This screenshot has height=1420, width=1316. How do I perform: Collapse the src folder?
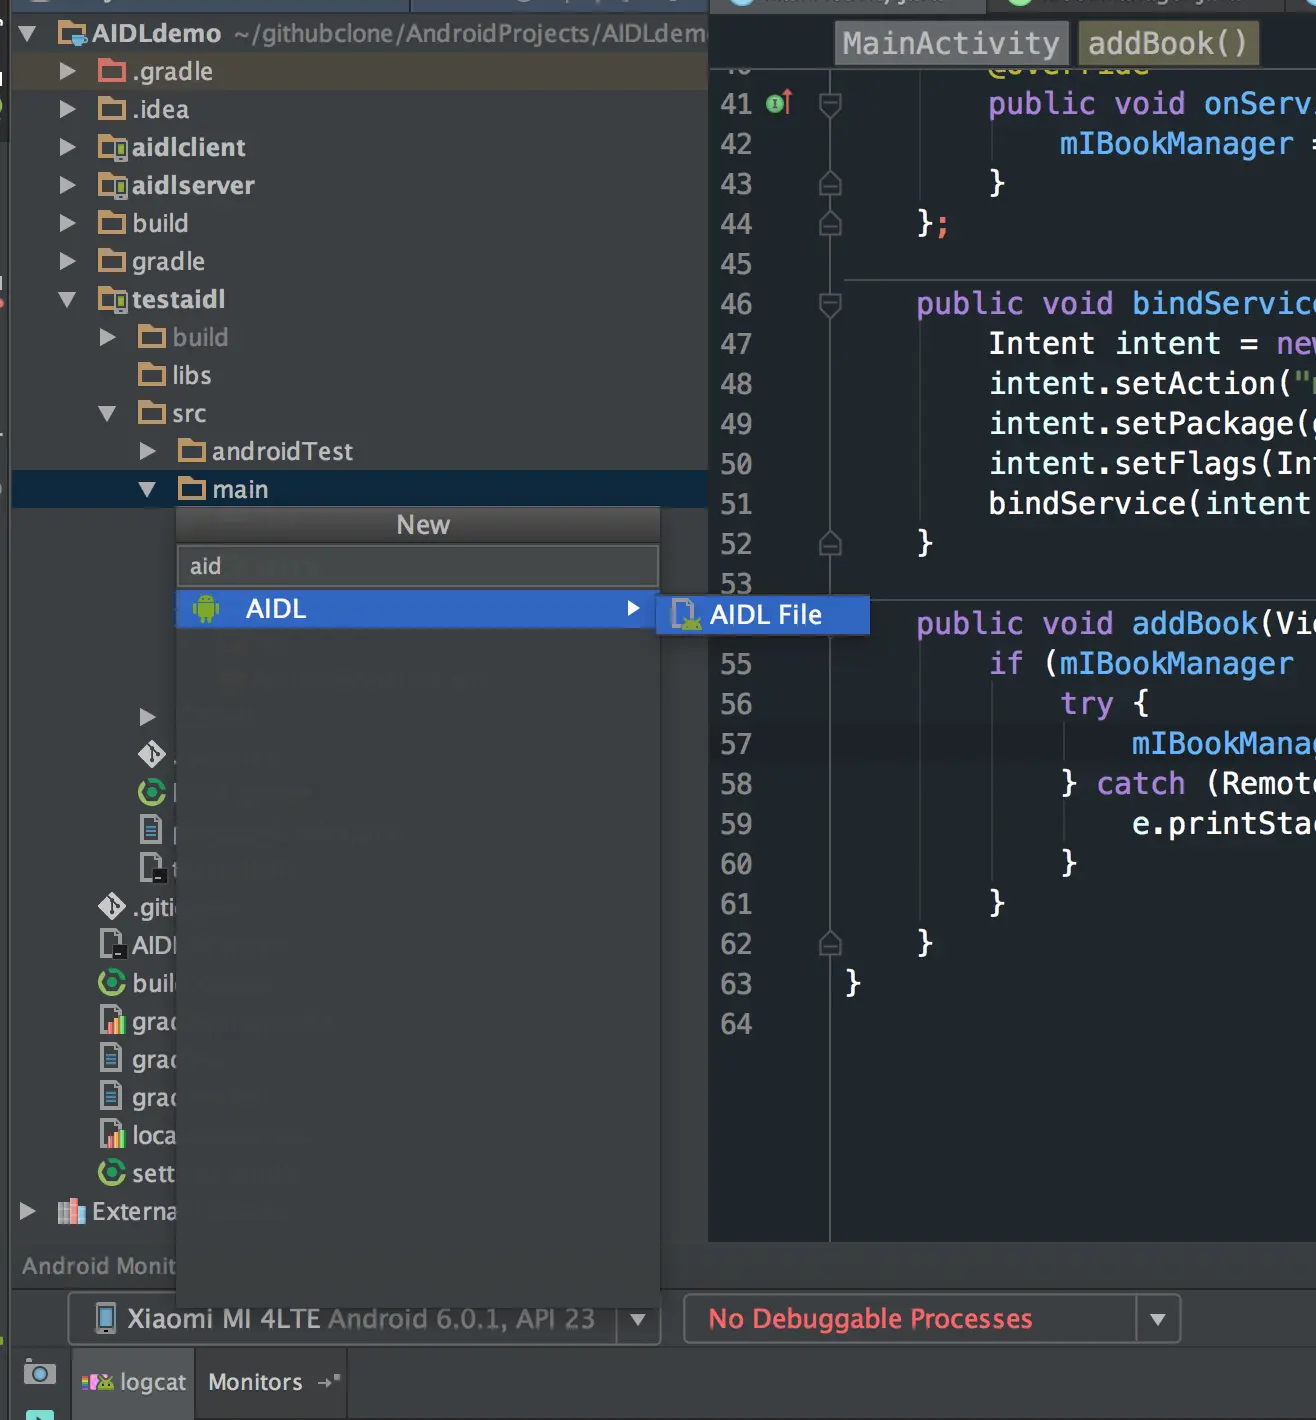click(107, 414)
